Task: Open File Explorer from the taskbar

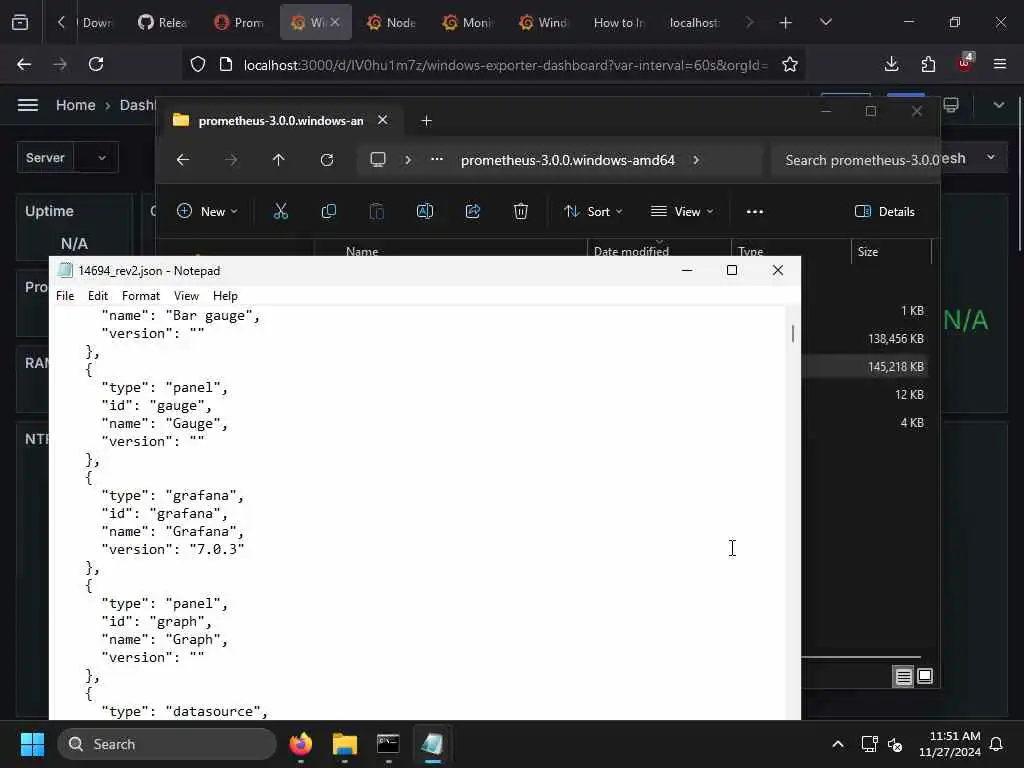Action: pyautogui.click(x=345, y=744)
